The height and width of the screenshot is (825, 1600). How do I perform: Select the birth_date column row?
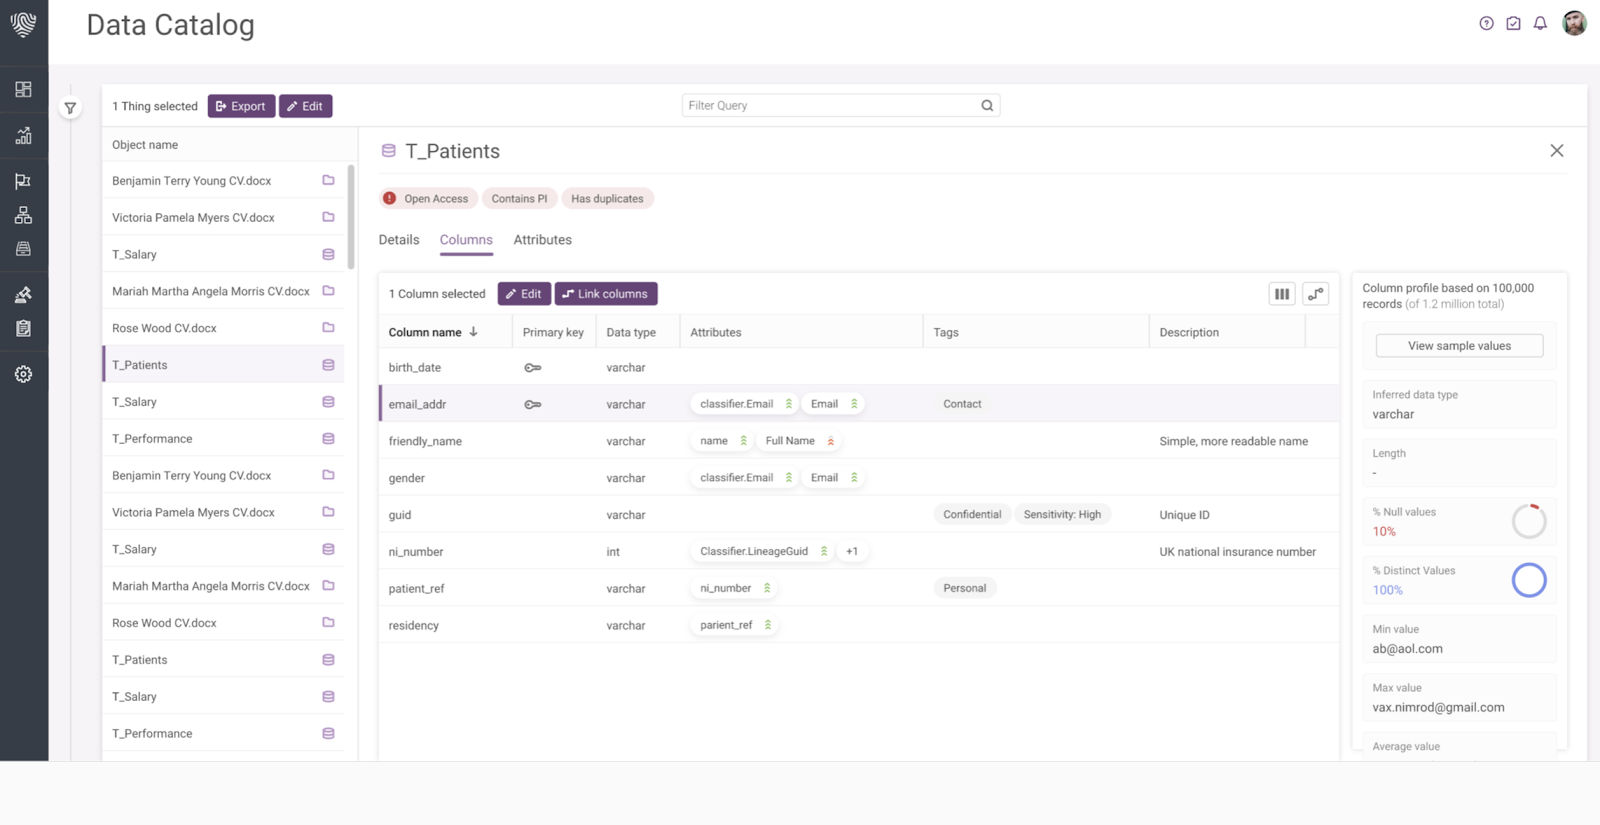pos(859,368)
